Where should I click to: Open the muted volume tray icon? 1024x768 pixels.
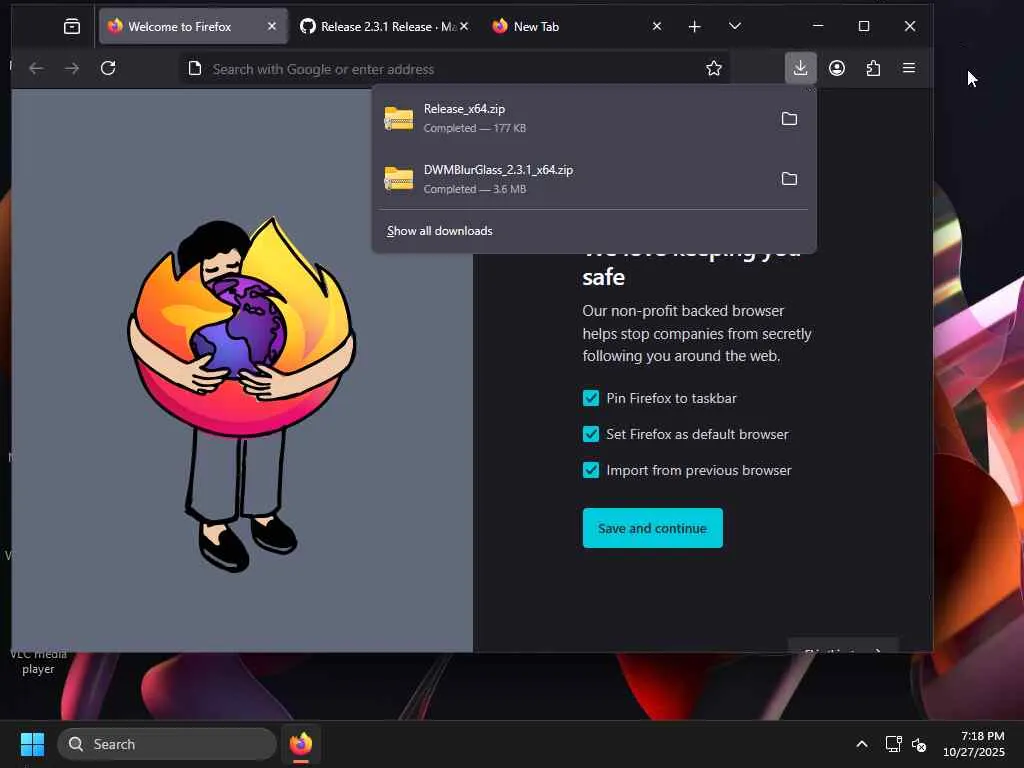click(x=920, y=744)
